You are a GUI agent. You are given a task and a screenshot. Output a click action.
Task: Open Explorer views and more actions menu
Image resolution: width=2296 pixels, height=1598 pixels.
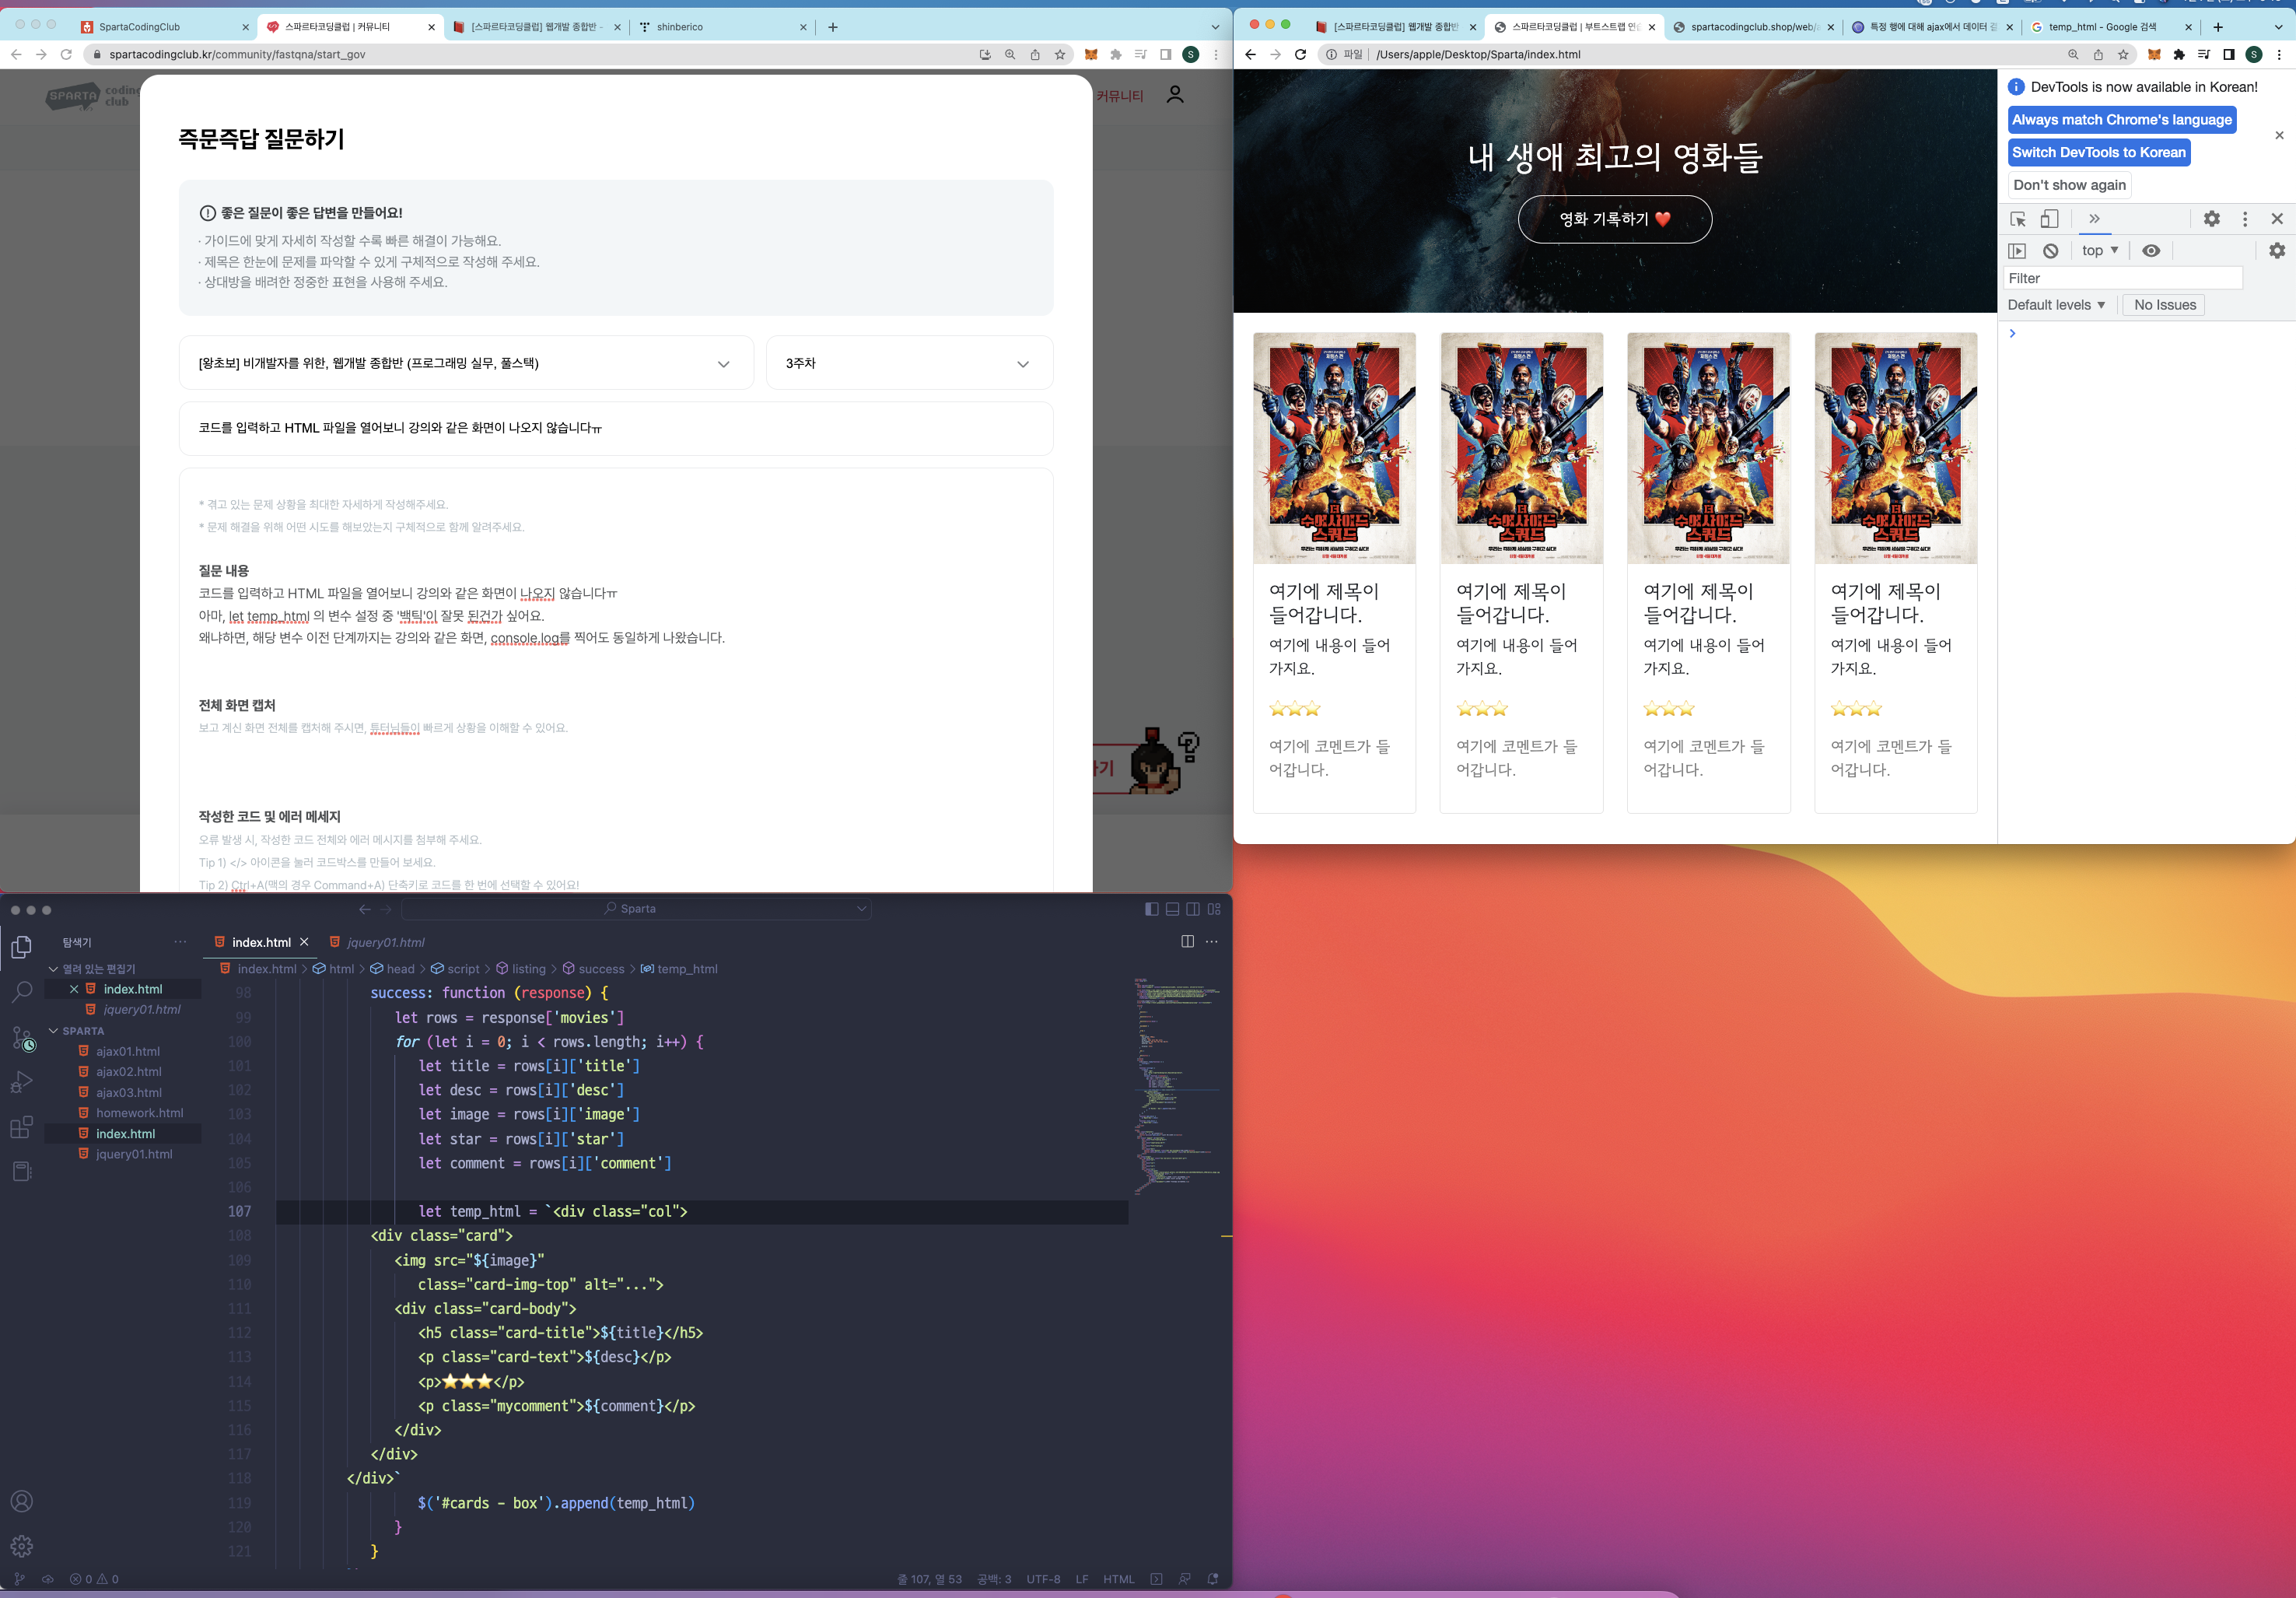[x=180, y=942]
